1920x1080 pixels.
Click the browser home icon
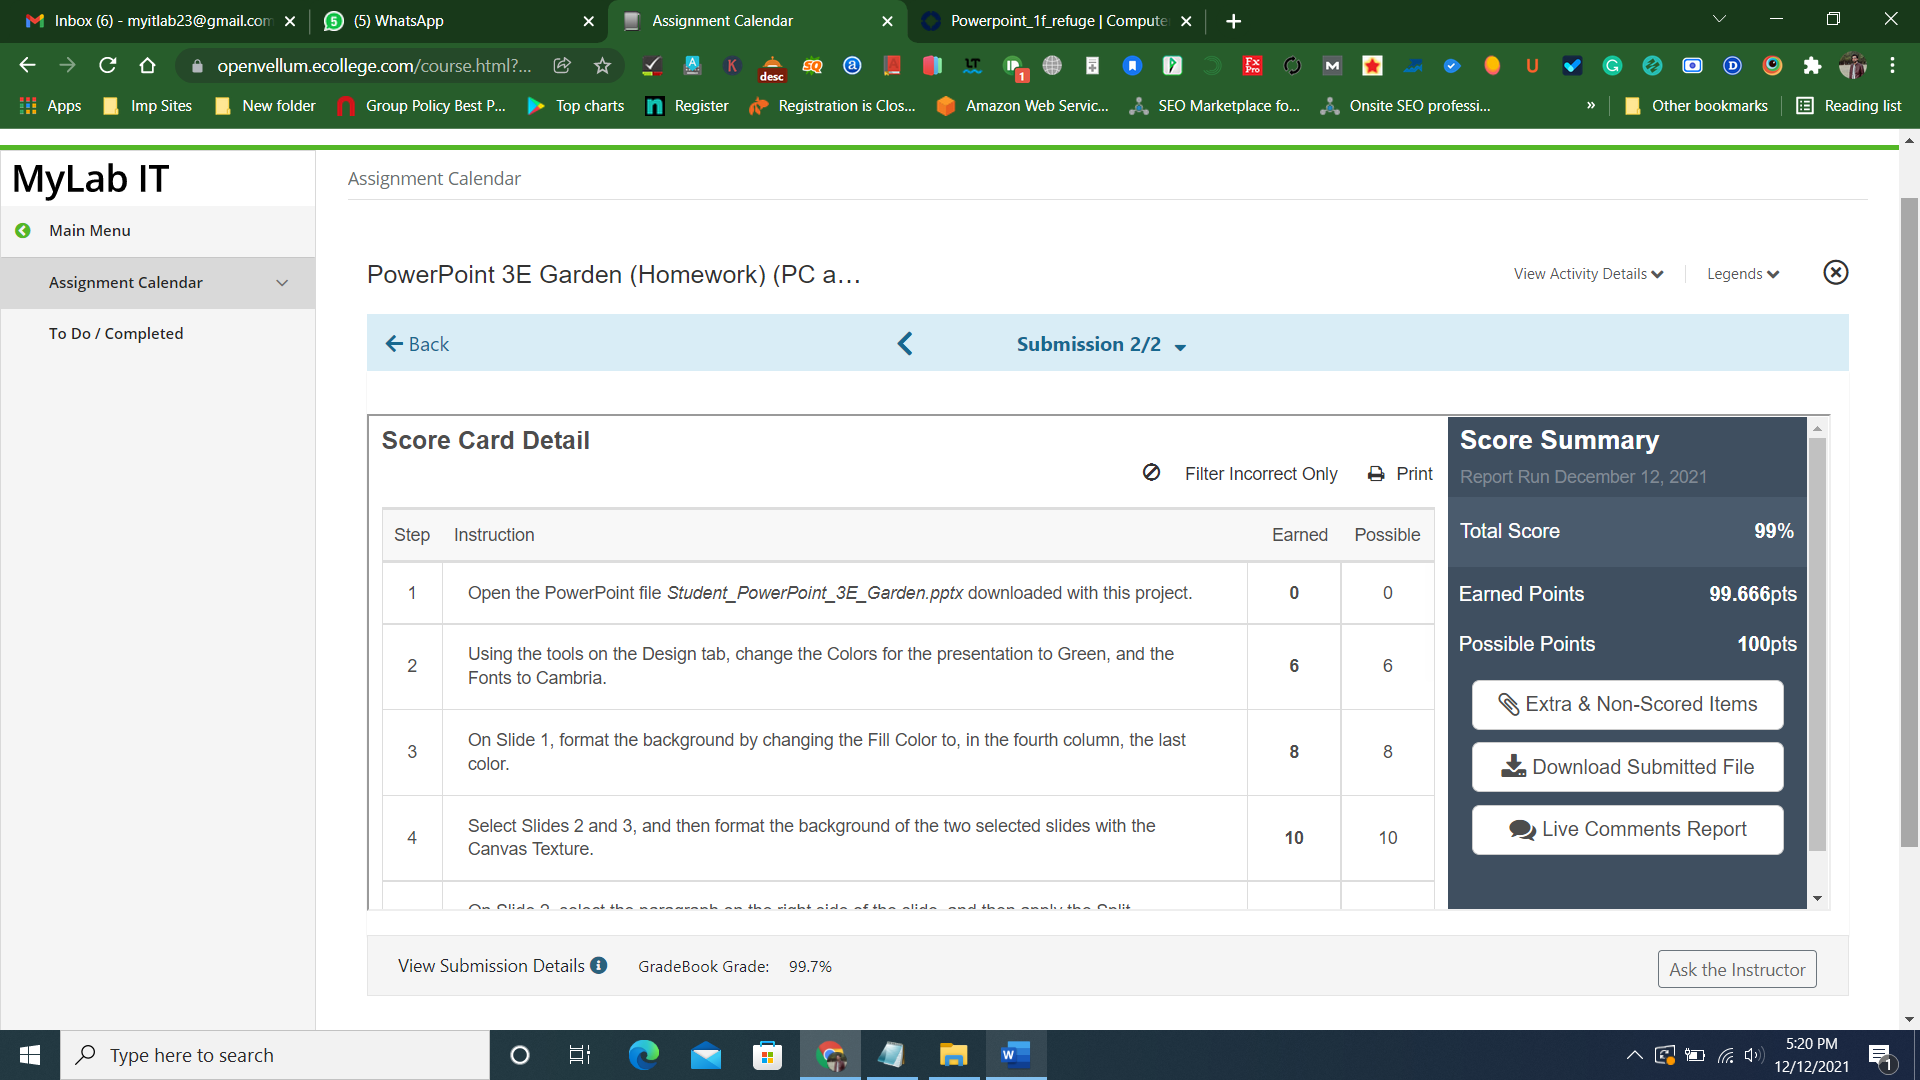pyautogui.click(x=148, y=66)
